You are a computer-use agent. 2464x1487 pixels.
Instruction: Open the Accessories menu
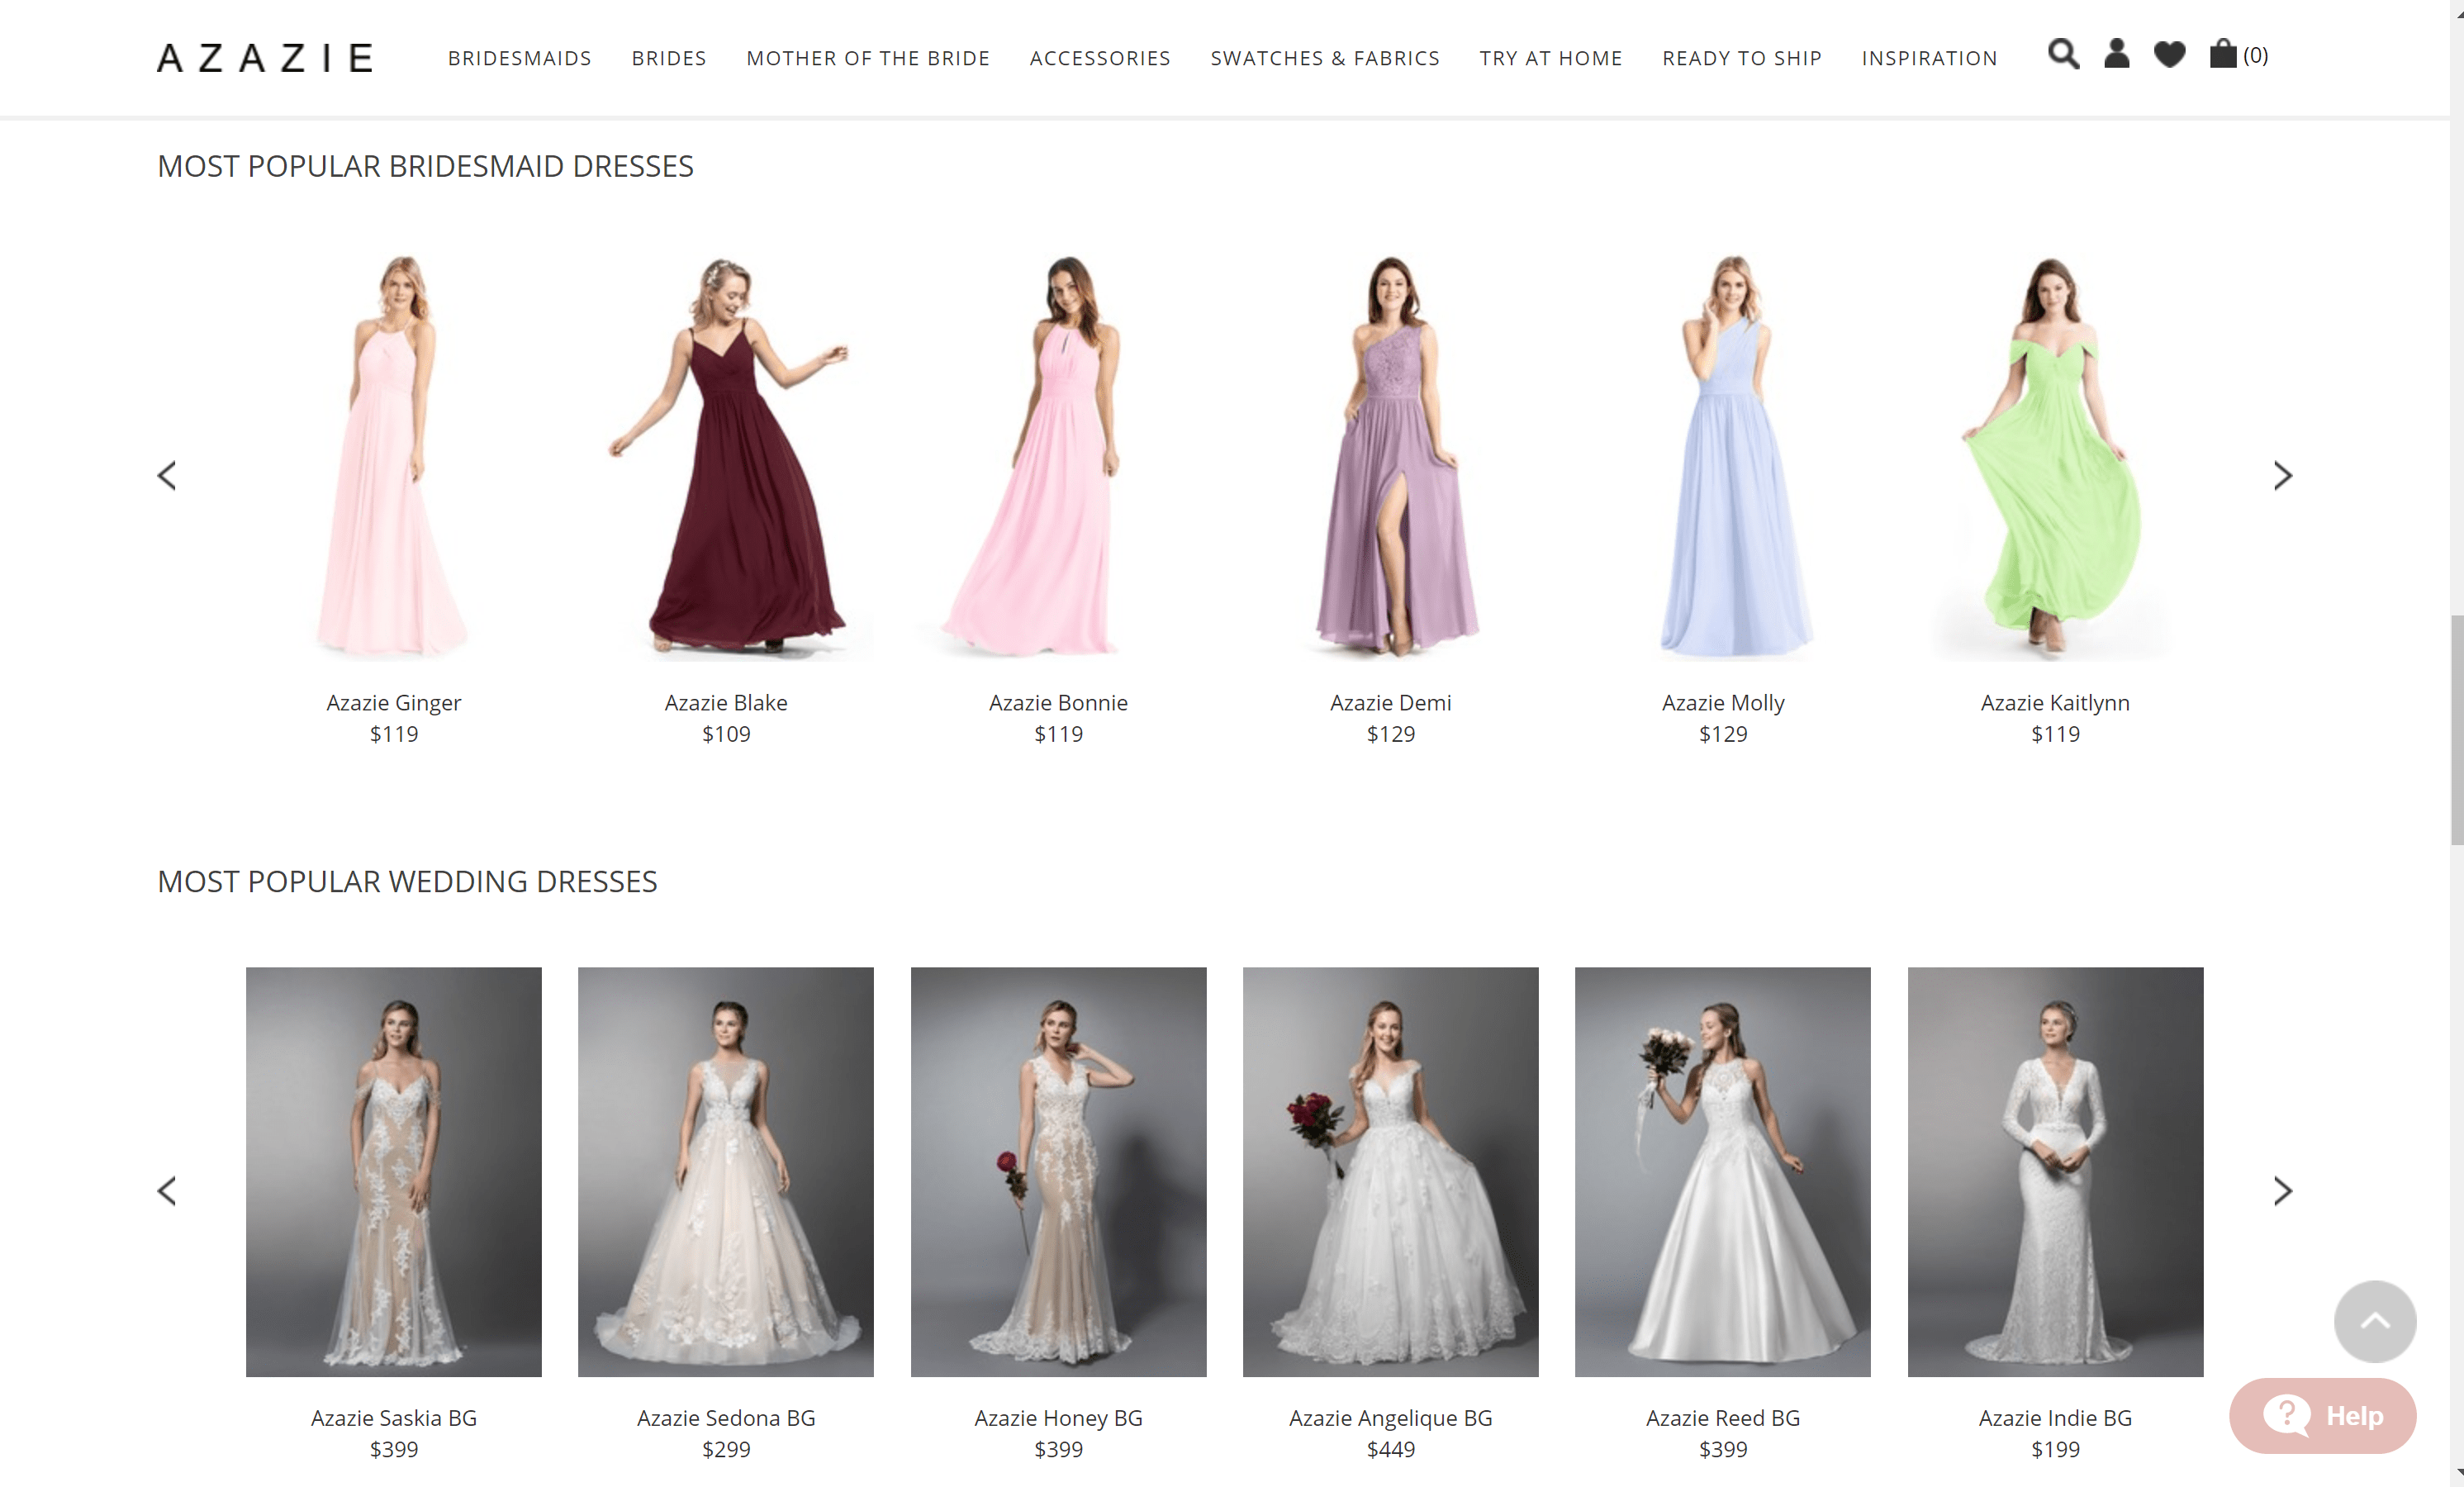point(1100,58)
